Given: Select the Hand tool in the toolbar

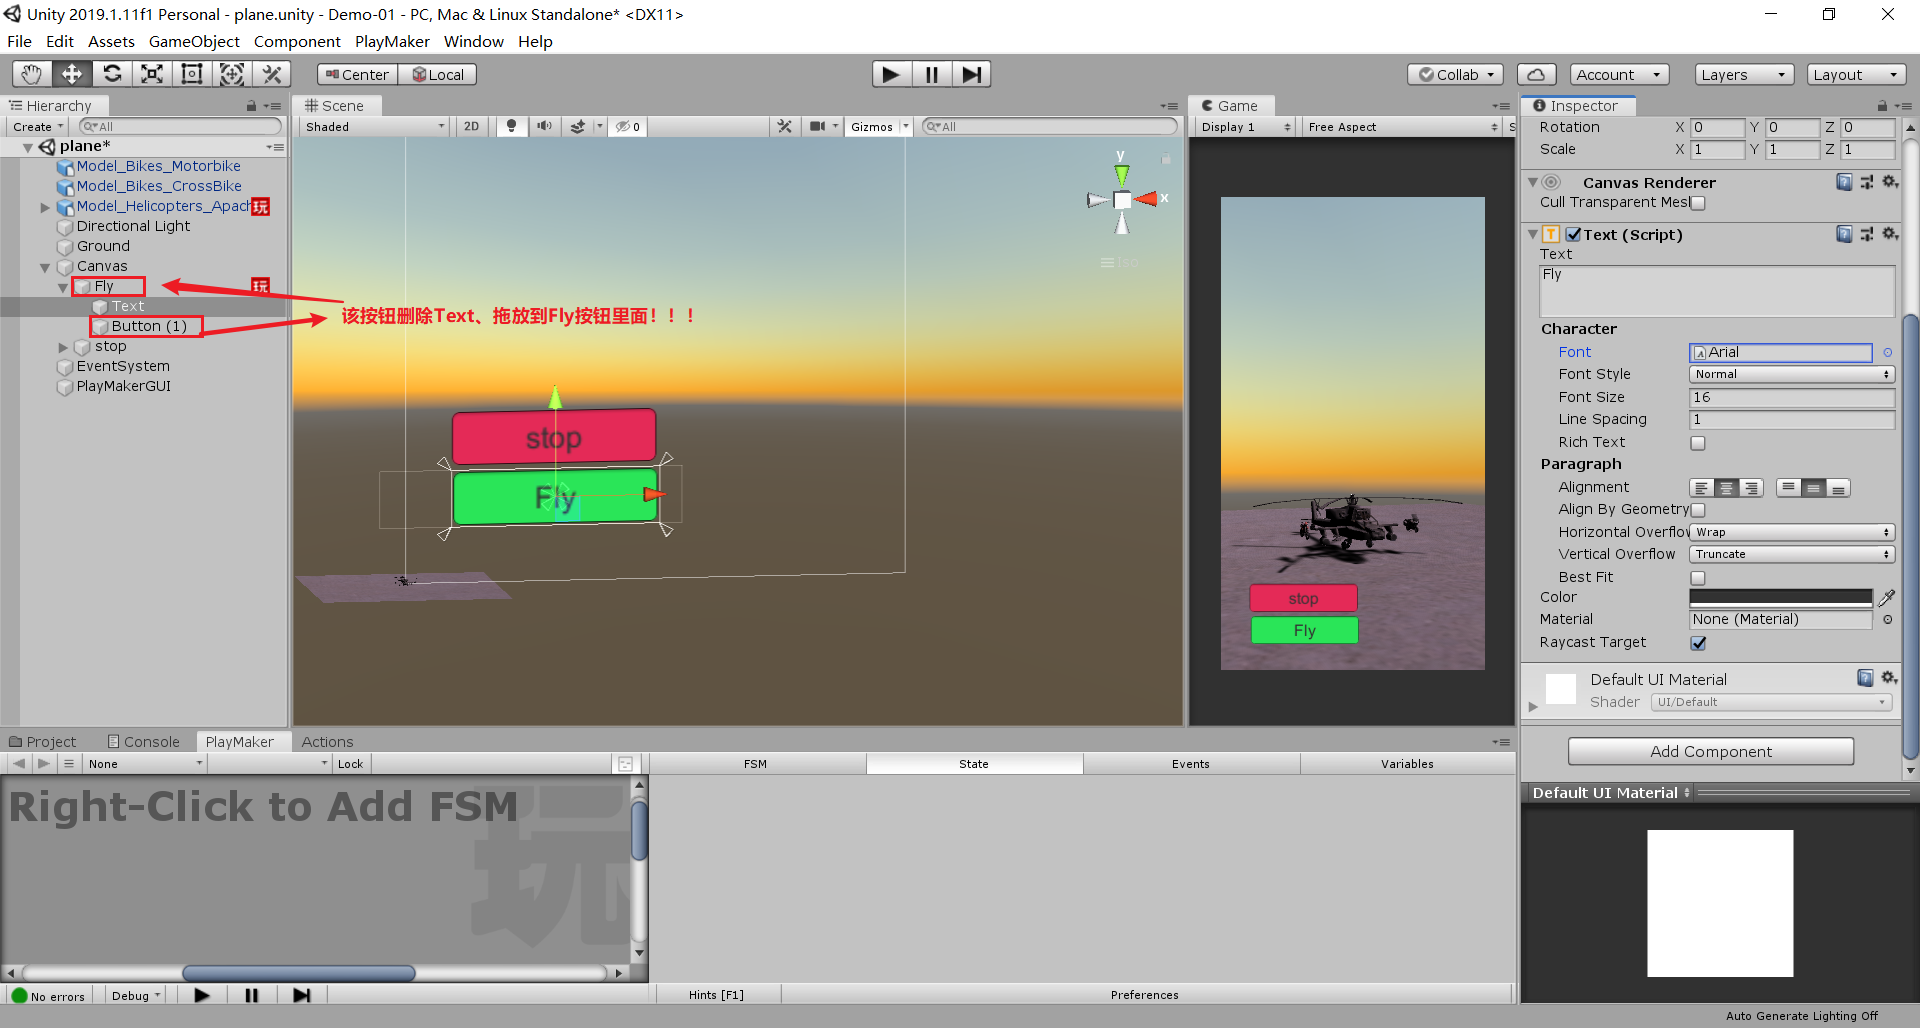Looking at the screenshot, I should pos(31,73).
